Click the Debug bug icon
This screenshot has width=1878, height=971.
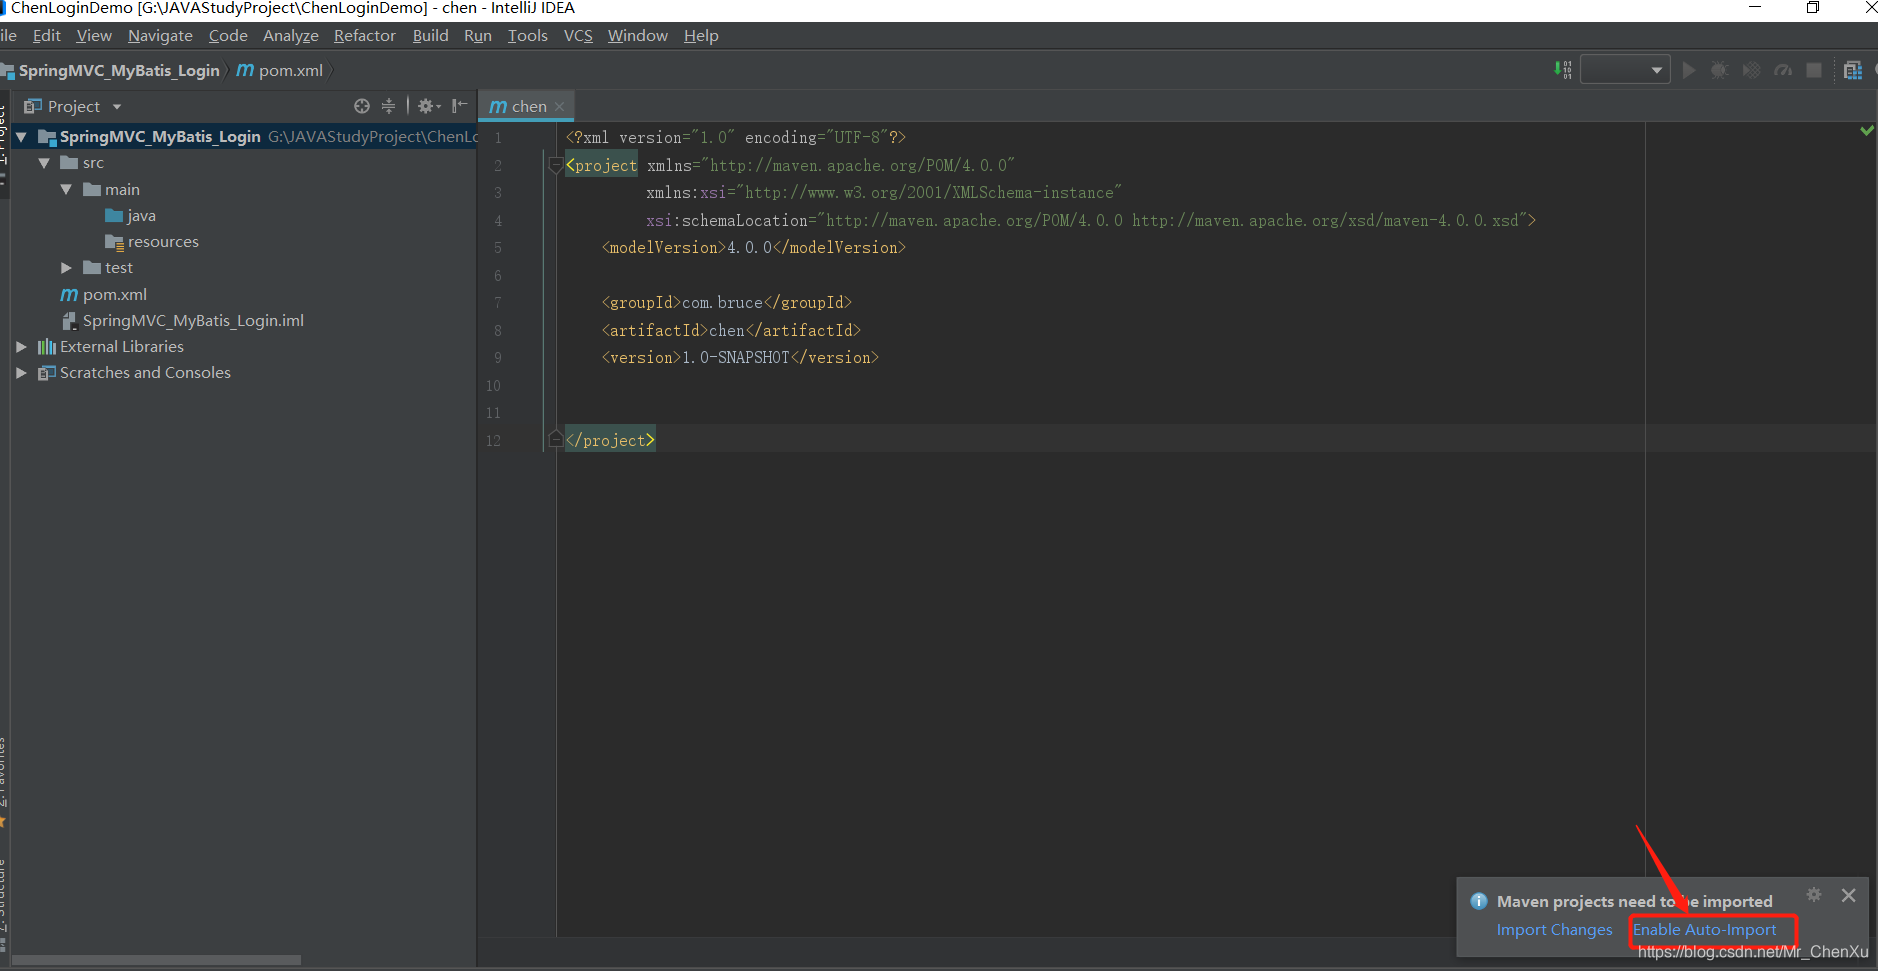pos(1719,70)
